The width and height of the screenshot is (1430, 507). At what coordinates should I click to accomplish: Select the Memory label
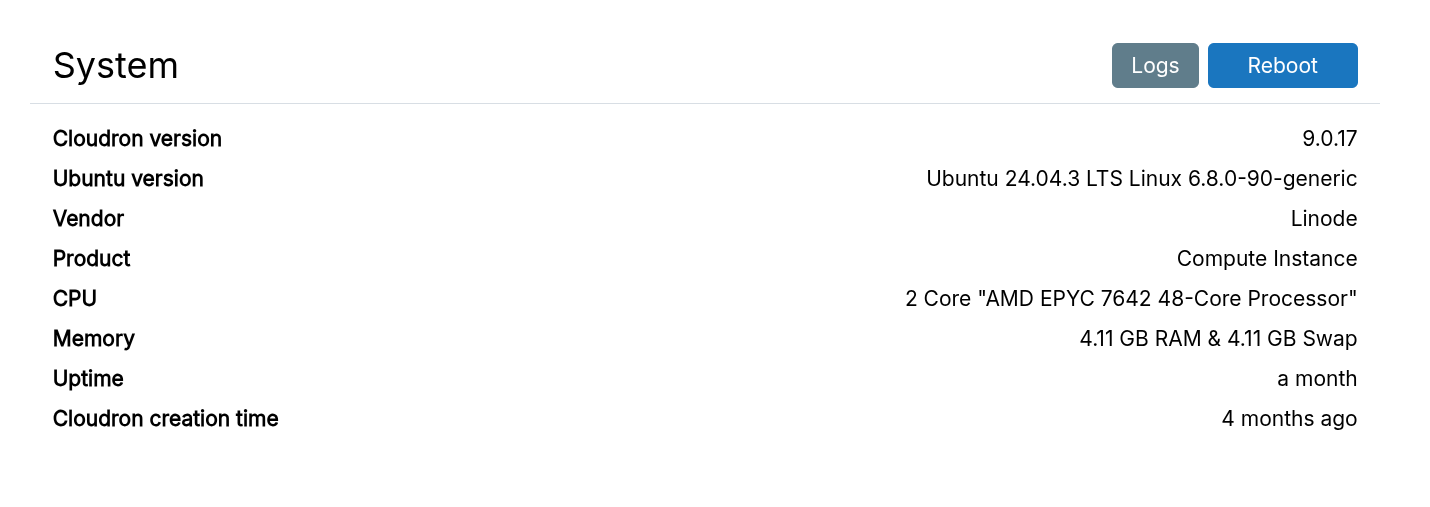[94, 339]
